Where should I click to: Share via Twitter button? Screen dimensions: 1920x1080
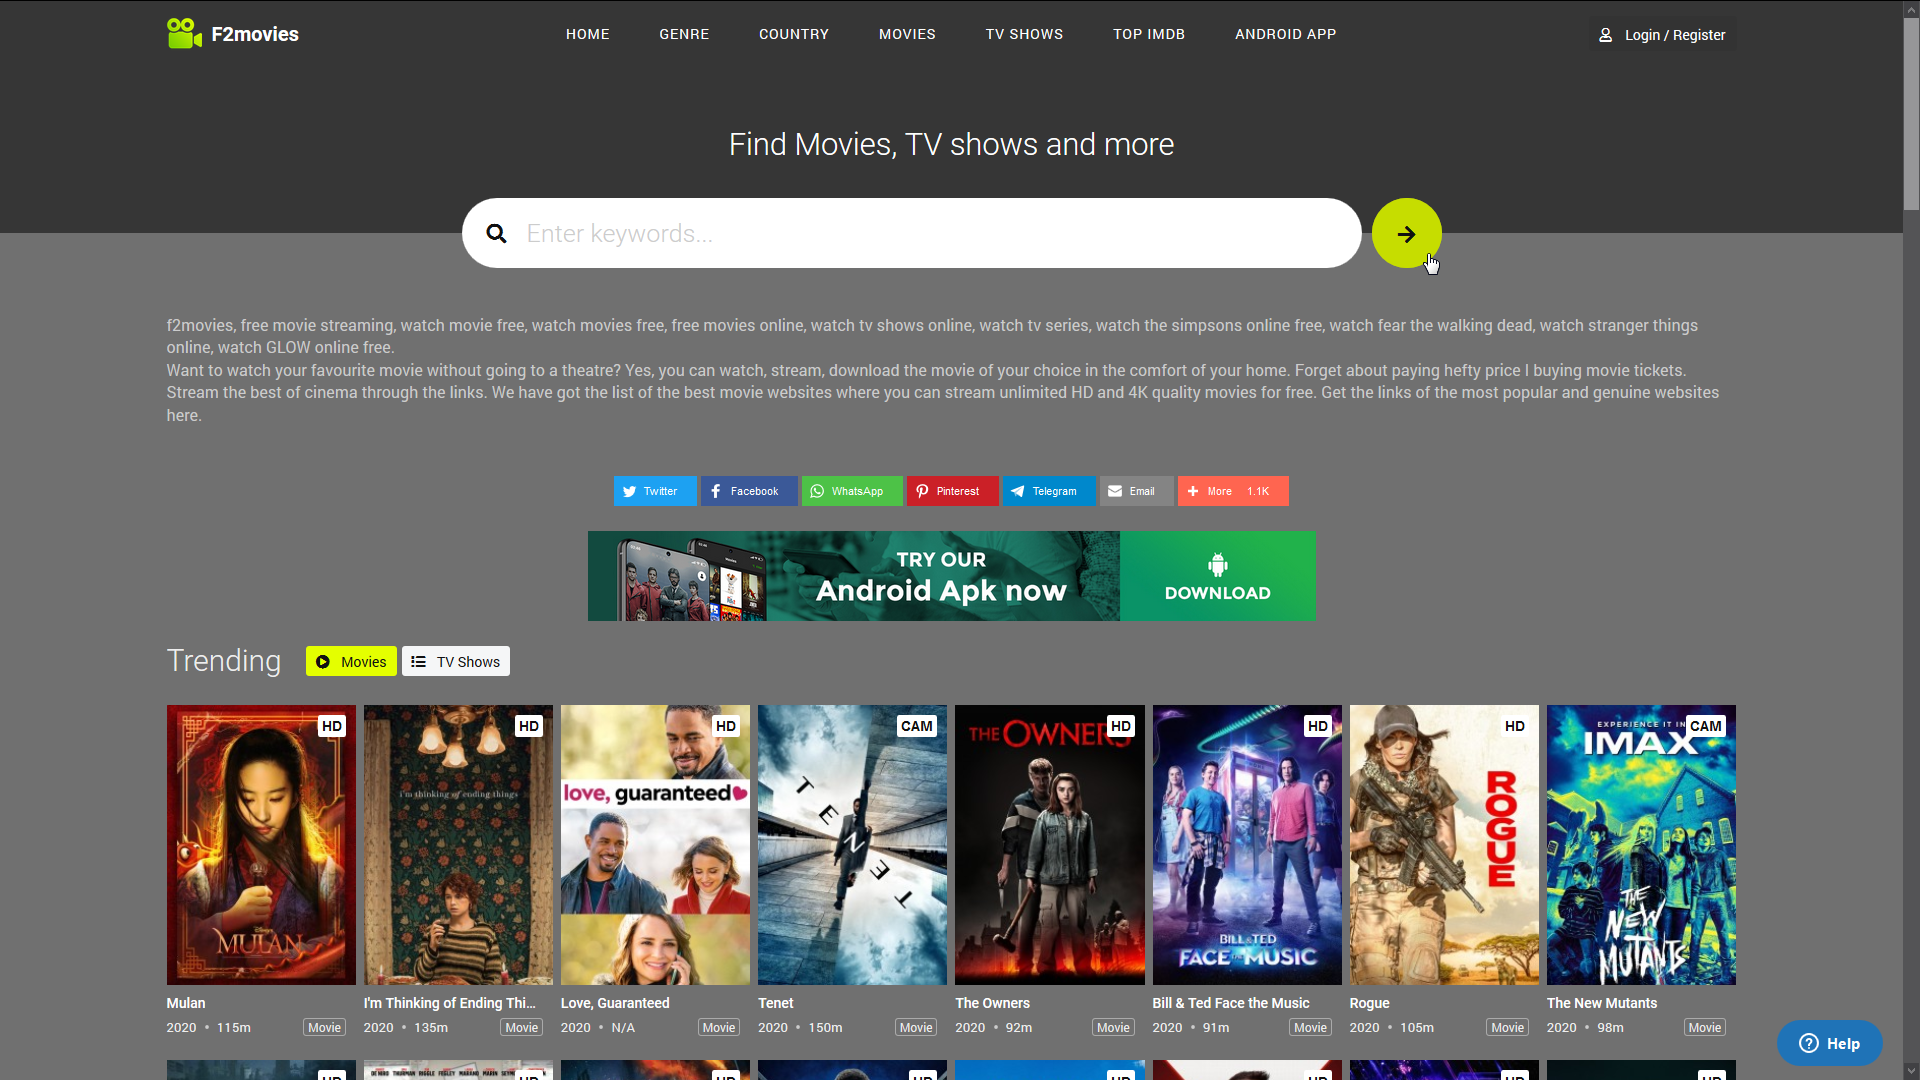coord(655,491)
